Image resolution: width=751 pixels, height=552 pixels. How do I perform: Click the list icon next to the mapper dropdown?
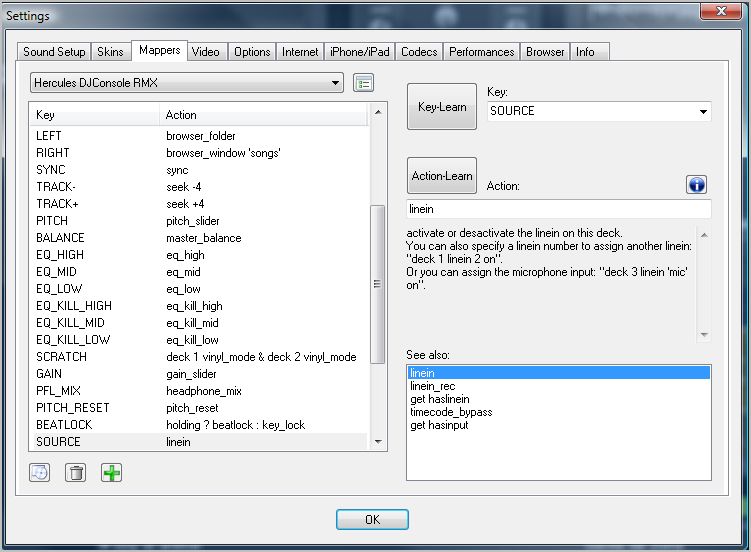click(x=363, y=83)
